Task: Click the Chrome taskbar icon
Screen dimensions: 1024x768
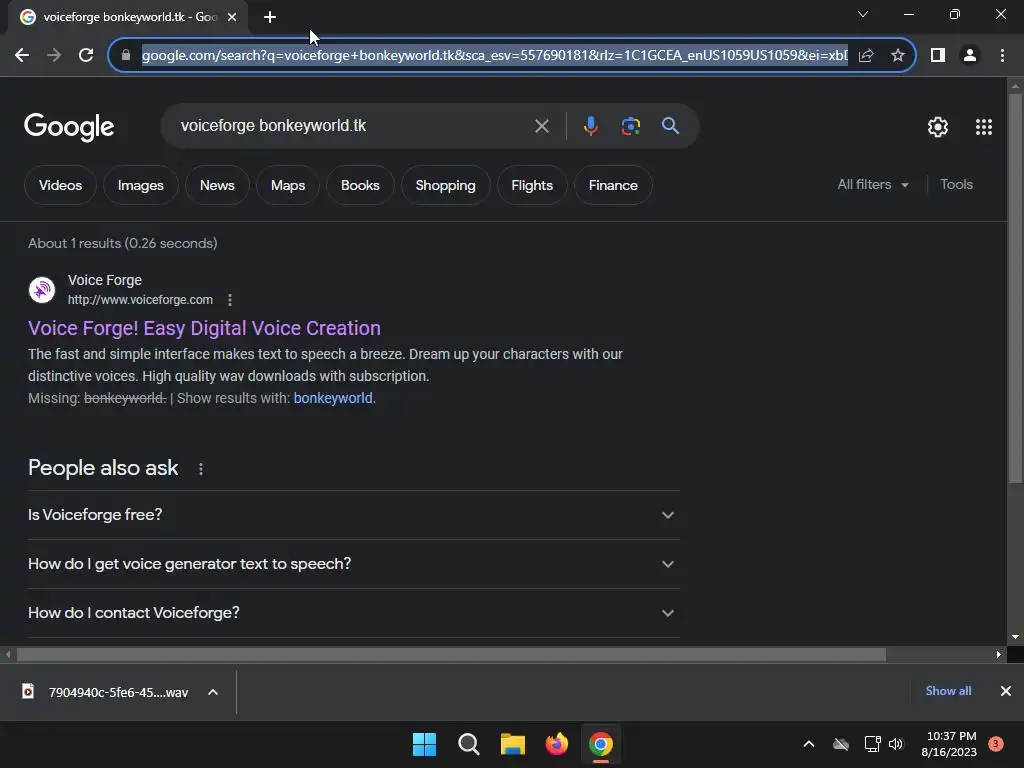Action: click(601, 744)
